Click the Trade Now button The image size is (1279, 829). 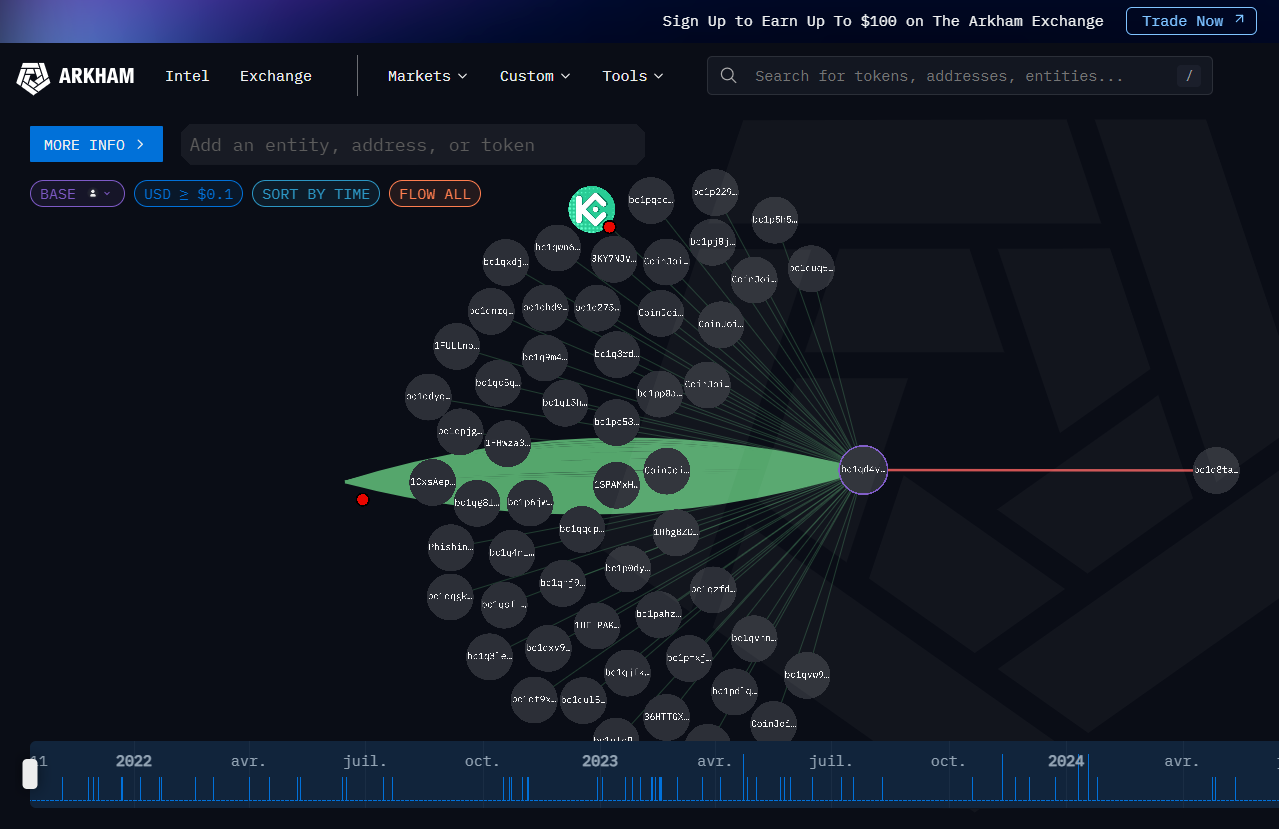pos(1191,20)
